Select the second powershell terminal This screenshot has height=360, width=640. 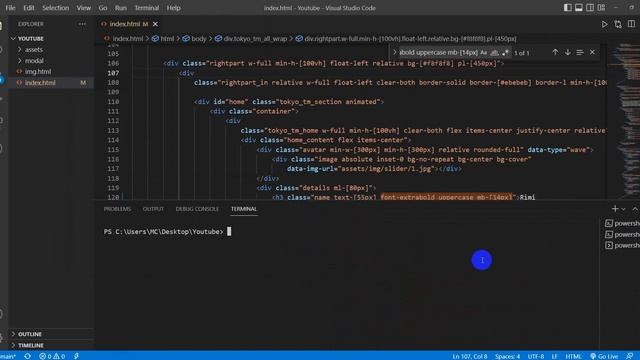pyautogui.click(x=622, y=234)
